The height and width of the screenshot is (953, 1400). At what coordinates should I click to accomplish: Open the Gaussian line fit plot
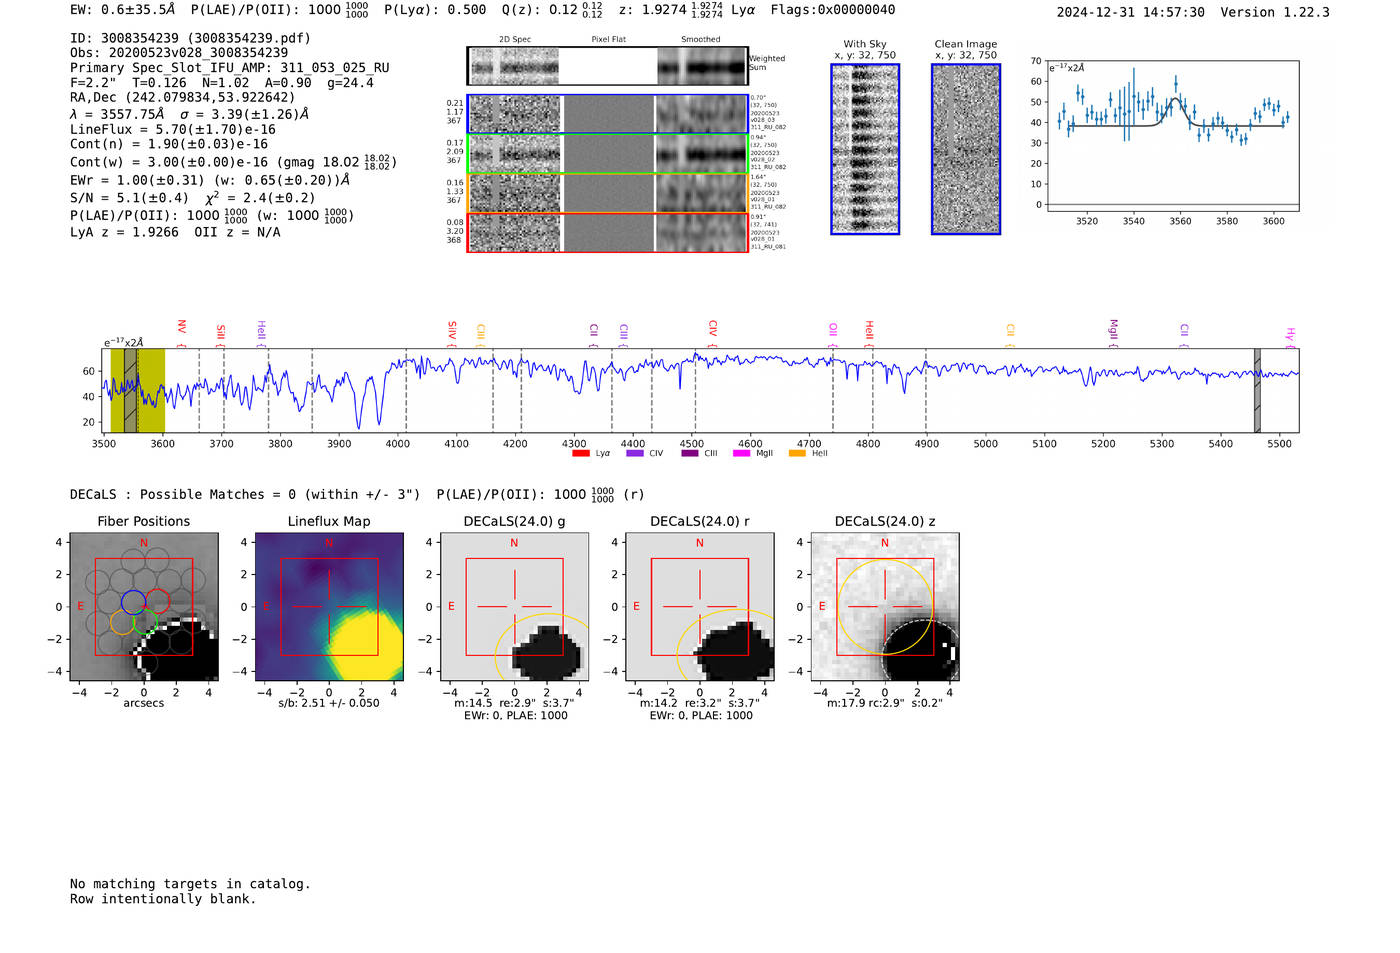coord(1172,138)
